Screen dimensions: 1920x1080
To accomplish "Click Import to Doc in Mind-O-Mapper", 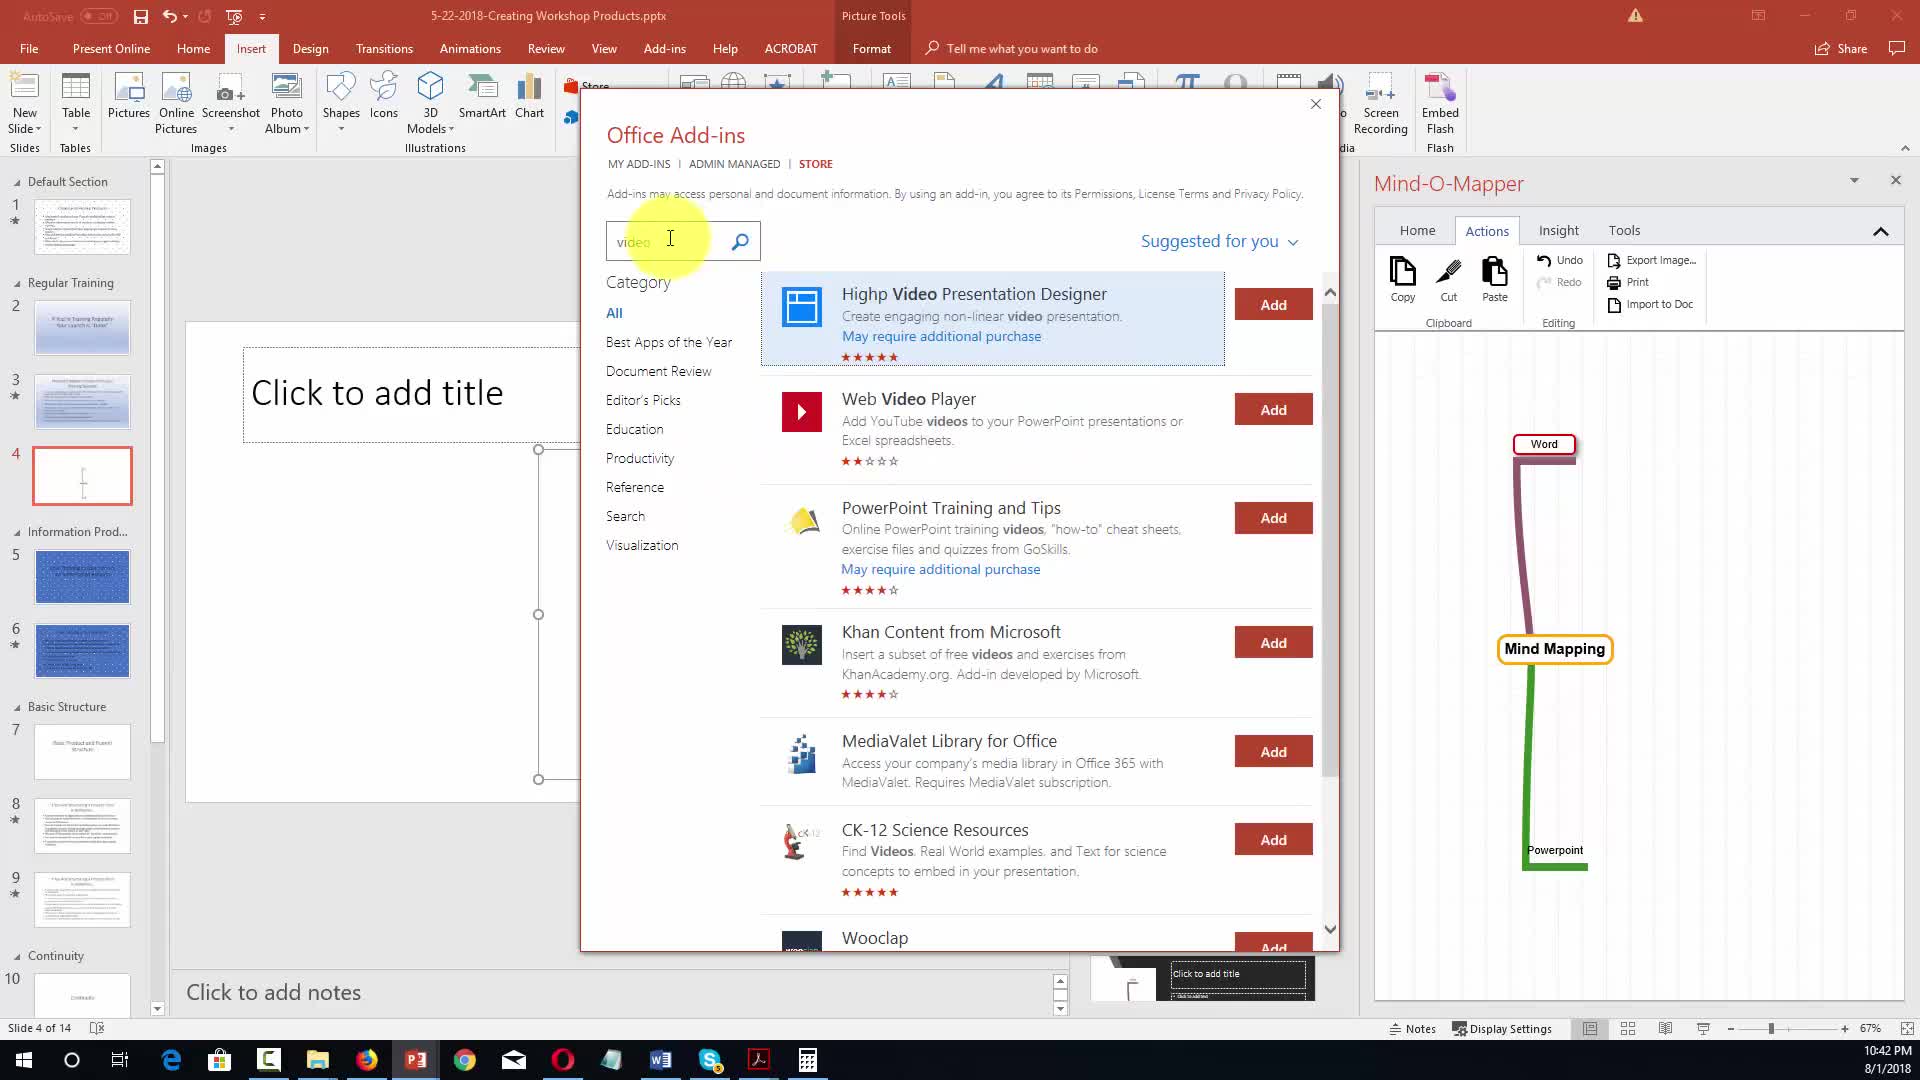I will point(1649,304).
